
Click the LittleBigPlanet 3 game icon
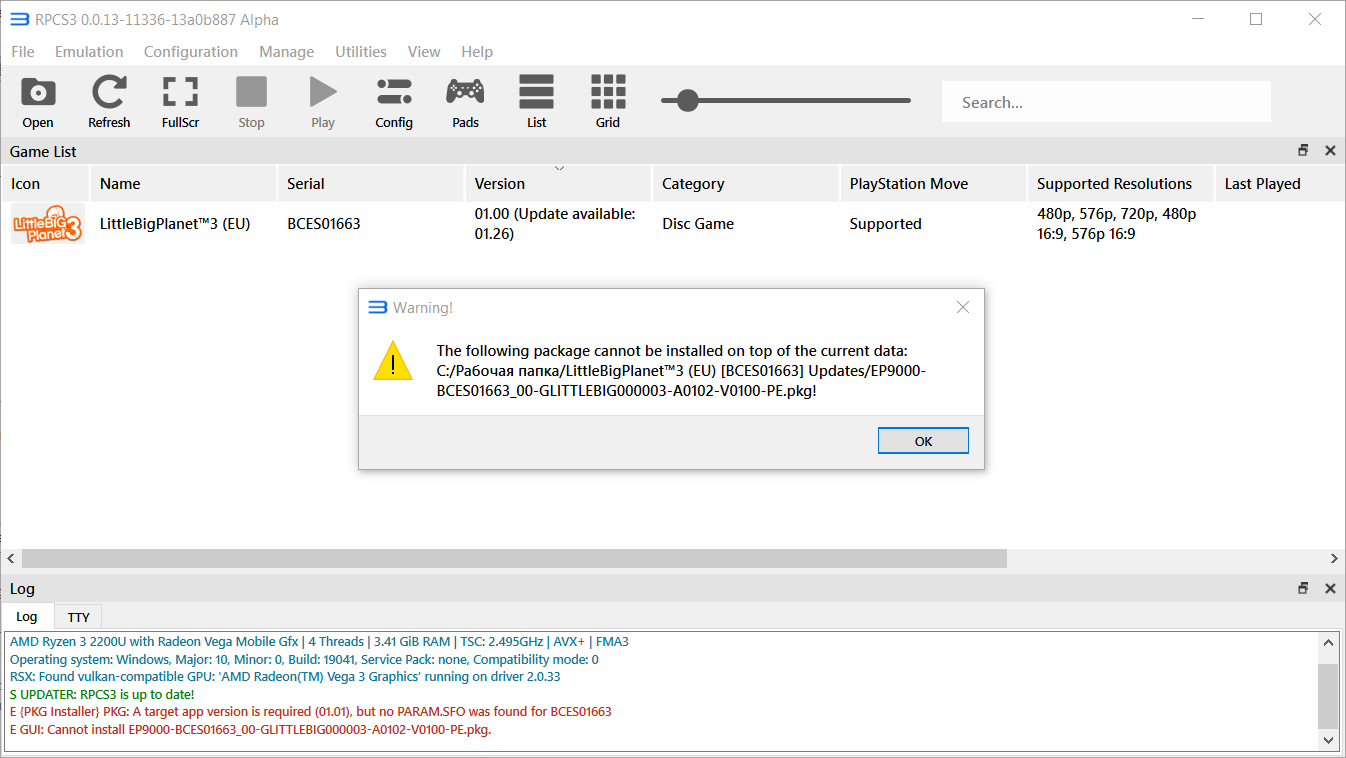[x=47, y=224]
